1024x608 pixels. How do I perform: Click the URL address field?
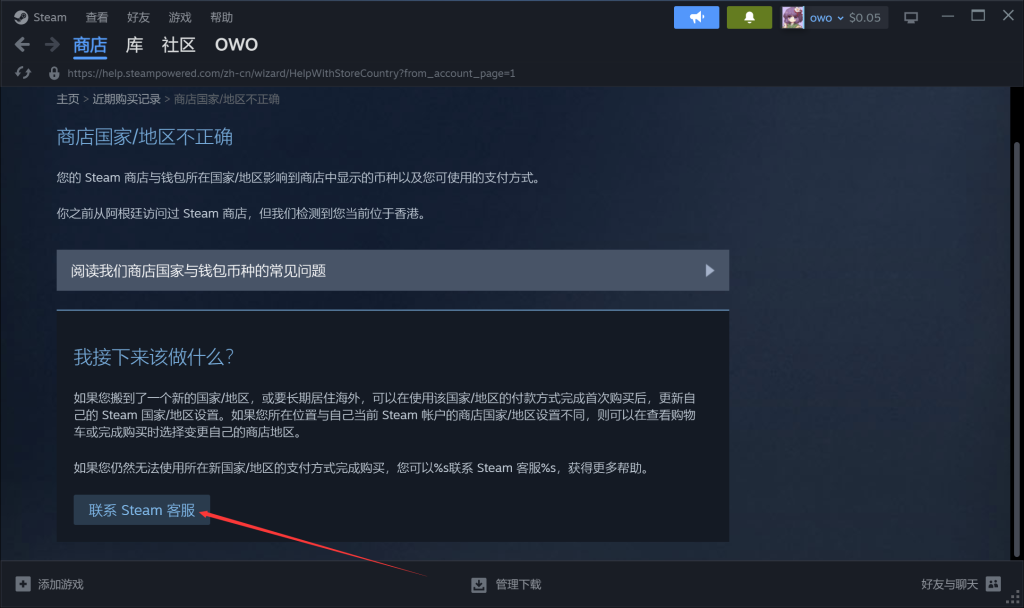291,73
